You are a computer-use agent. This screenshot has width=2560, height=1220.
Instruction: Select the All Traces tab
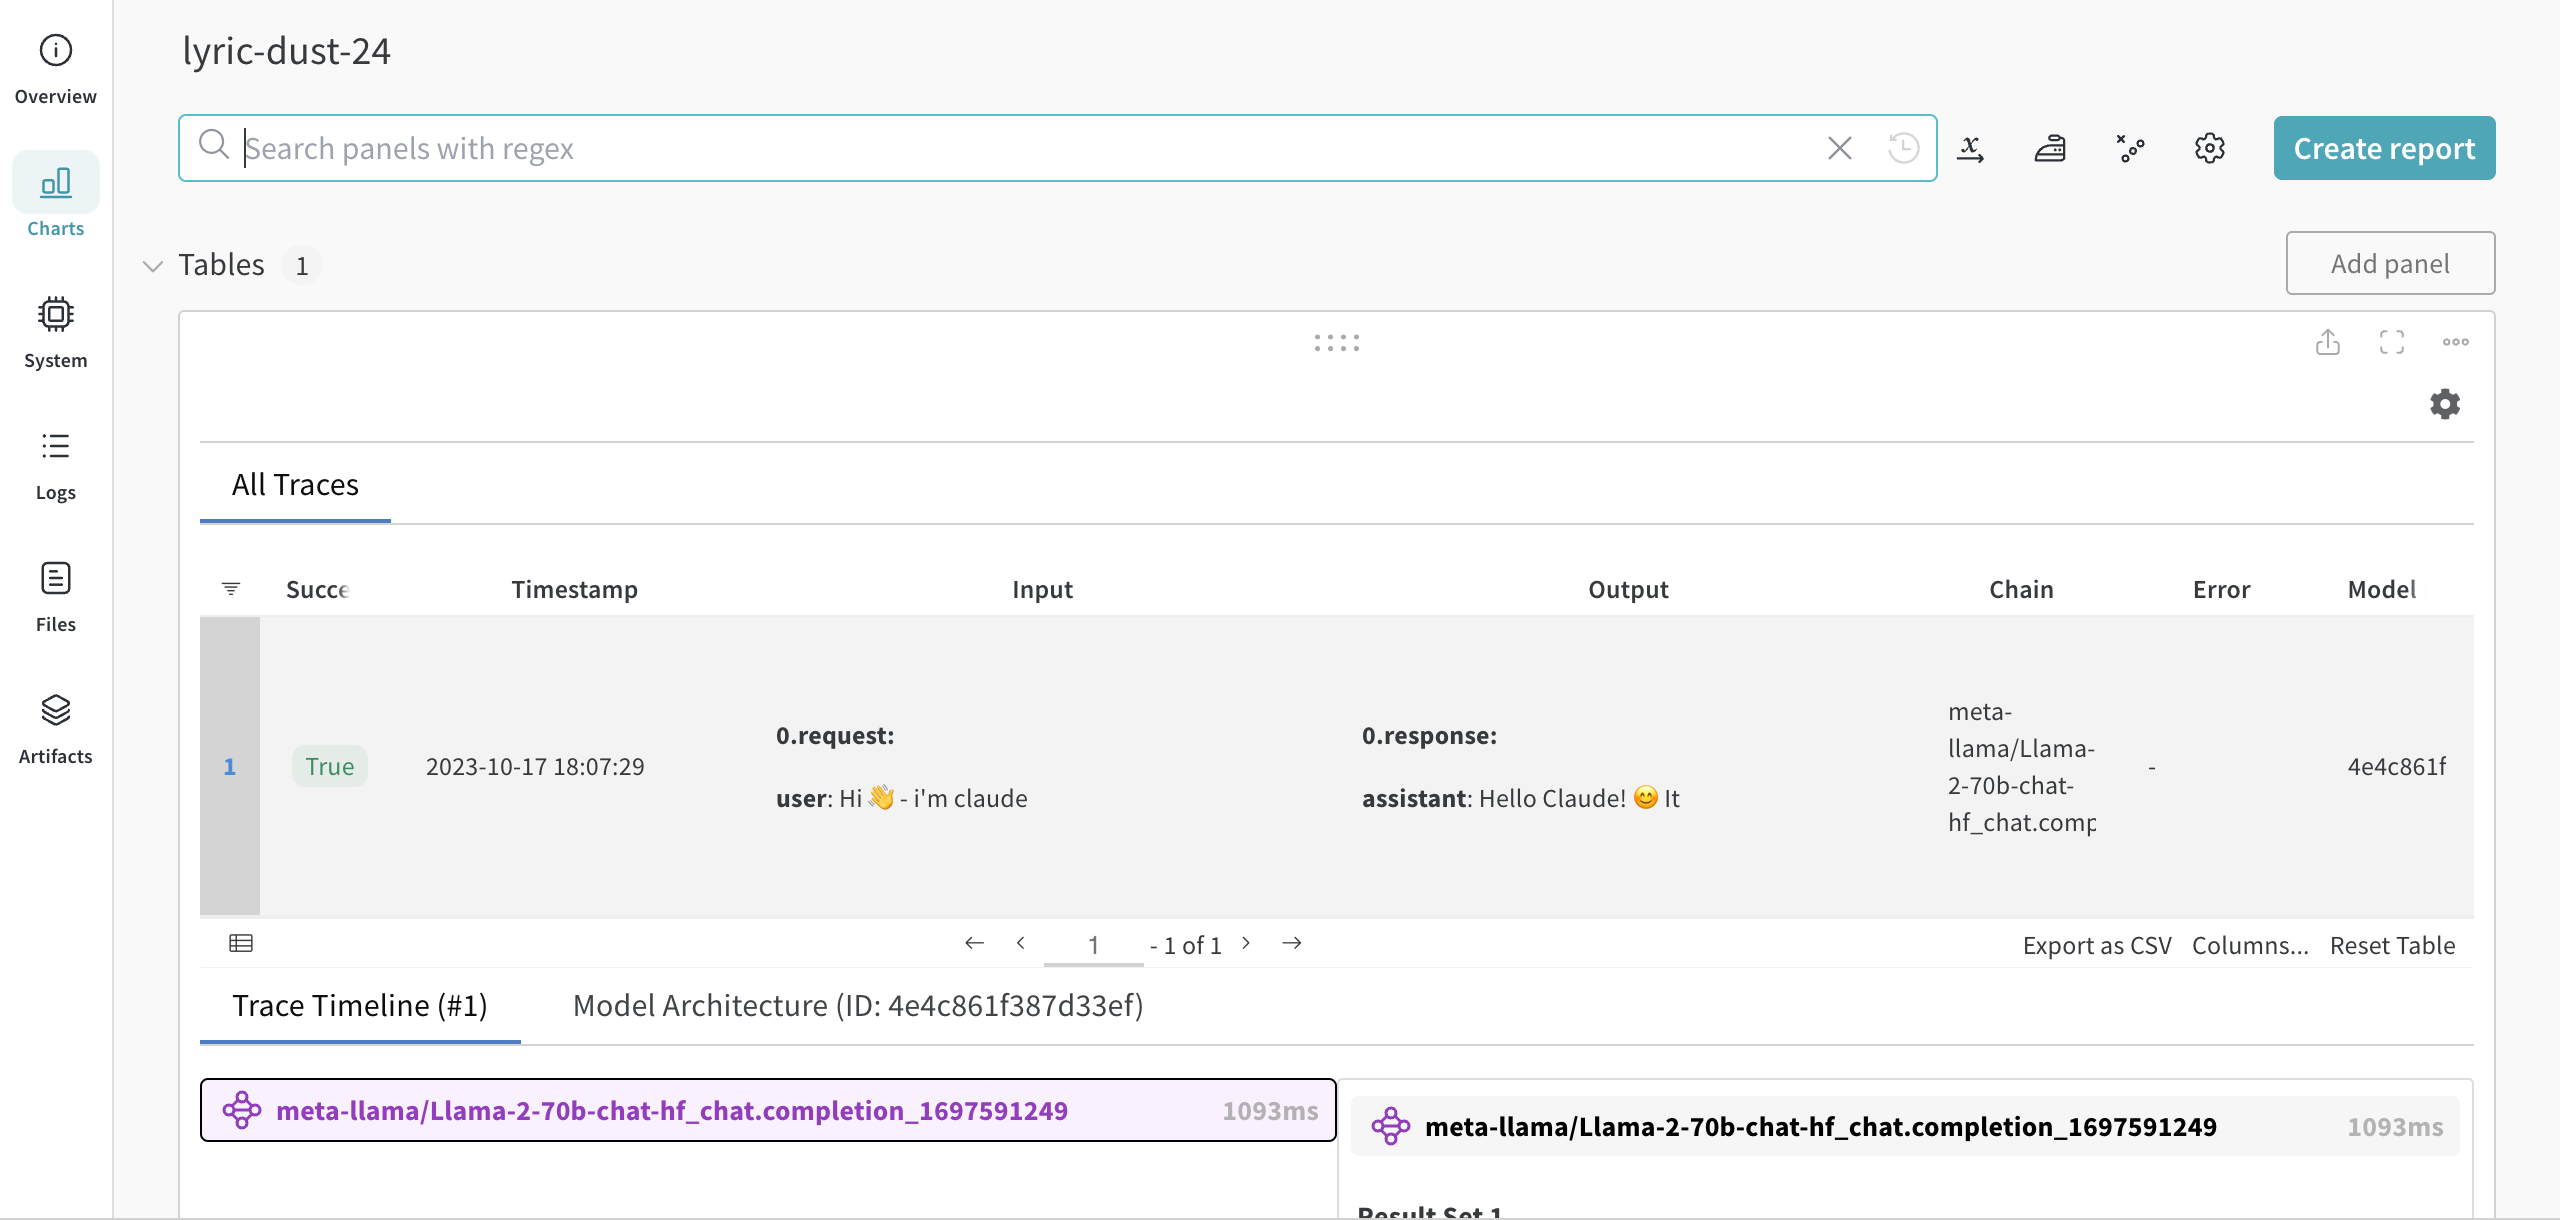(x=295, y=485)
